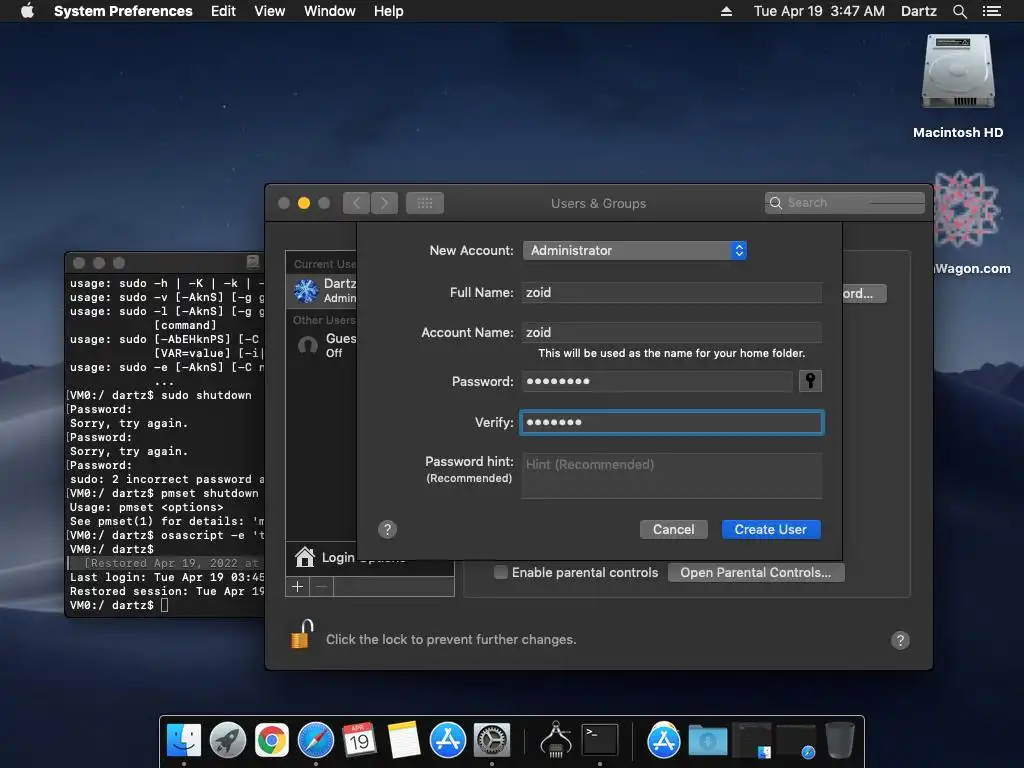Open System Information in the Dock
Image resolution: width=1024 pixels, height=768 pixels.
[556, 740]
